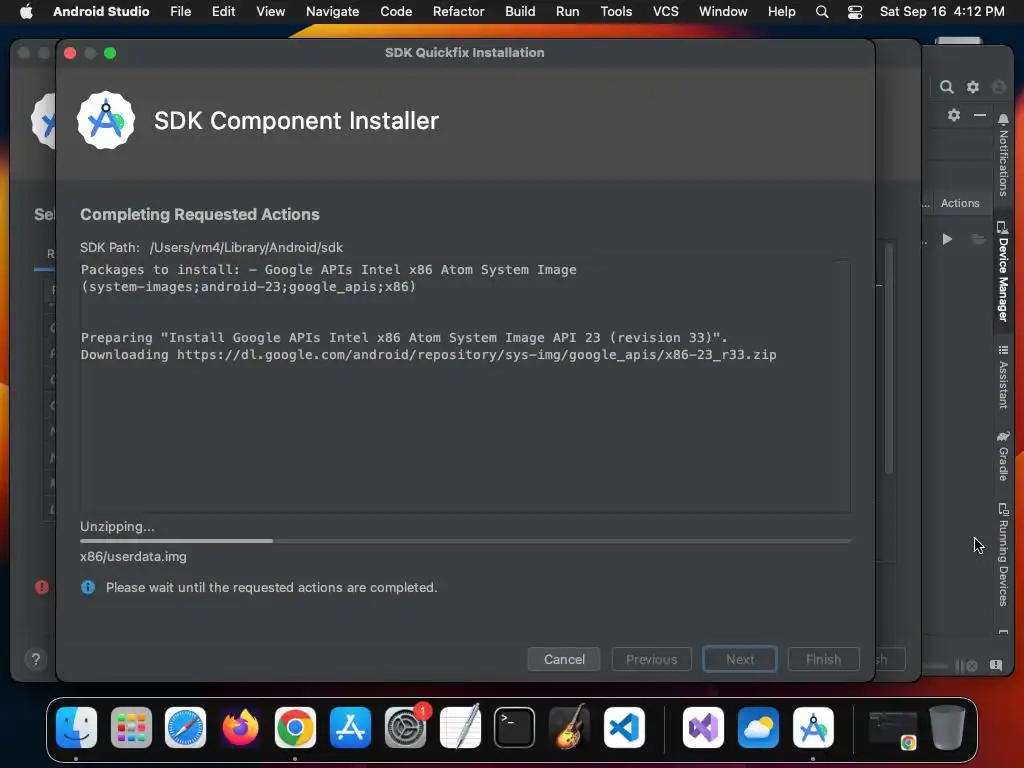Open the Apple menu

tap(26, 12)
